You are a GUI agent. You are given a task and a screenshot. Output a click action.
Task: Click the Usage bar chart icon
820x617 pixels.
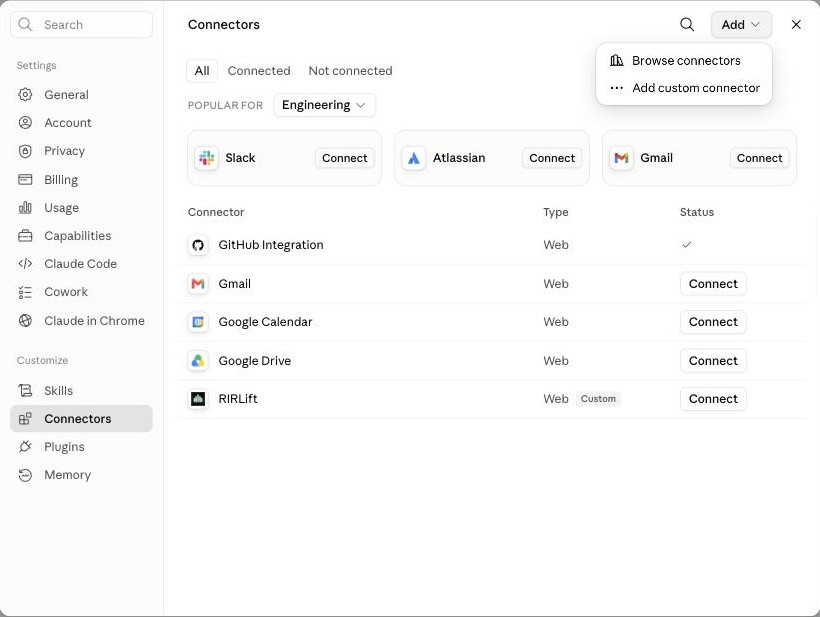[25, 208]
